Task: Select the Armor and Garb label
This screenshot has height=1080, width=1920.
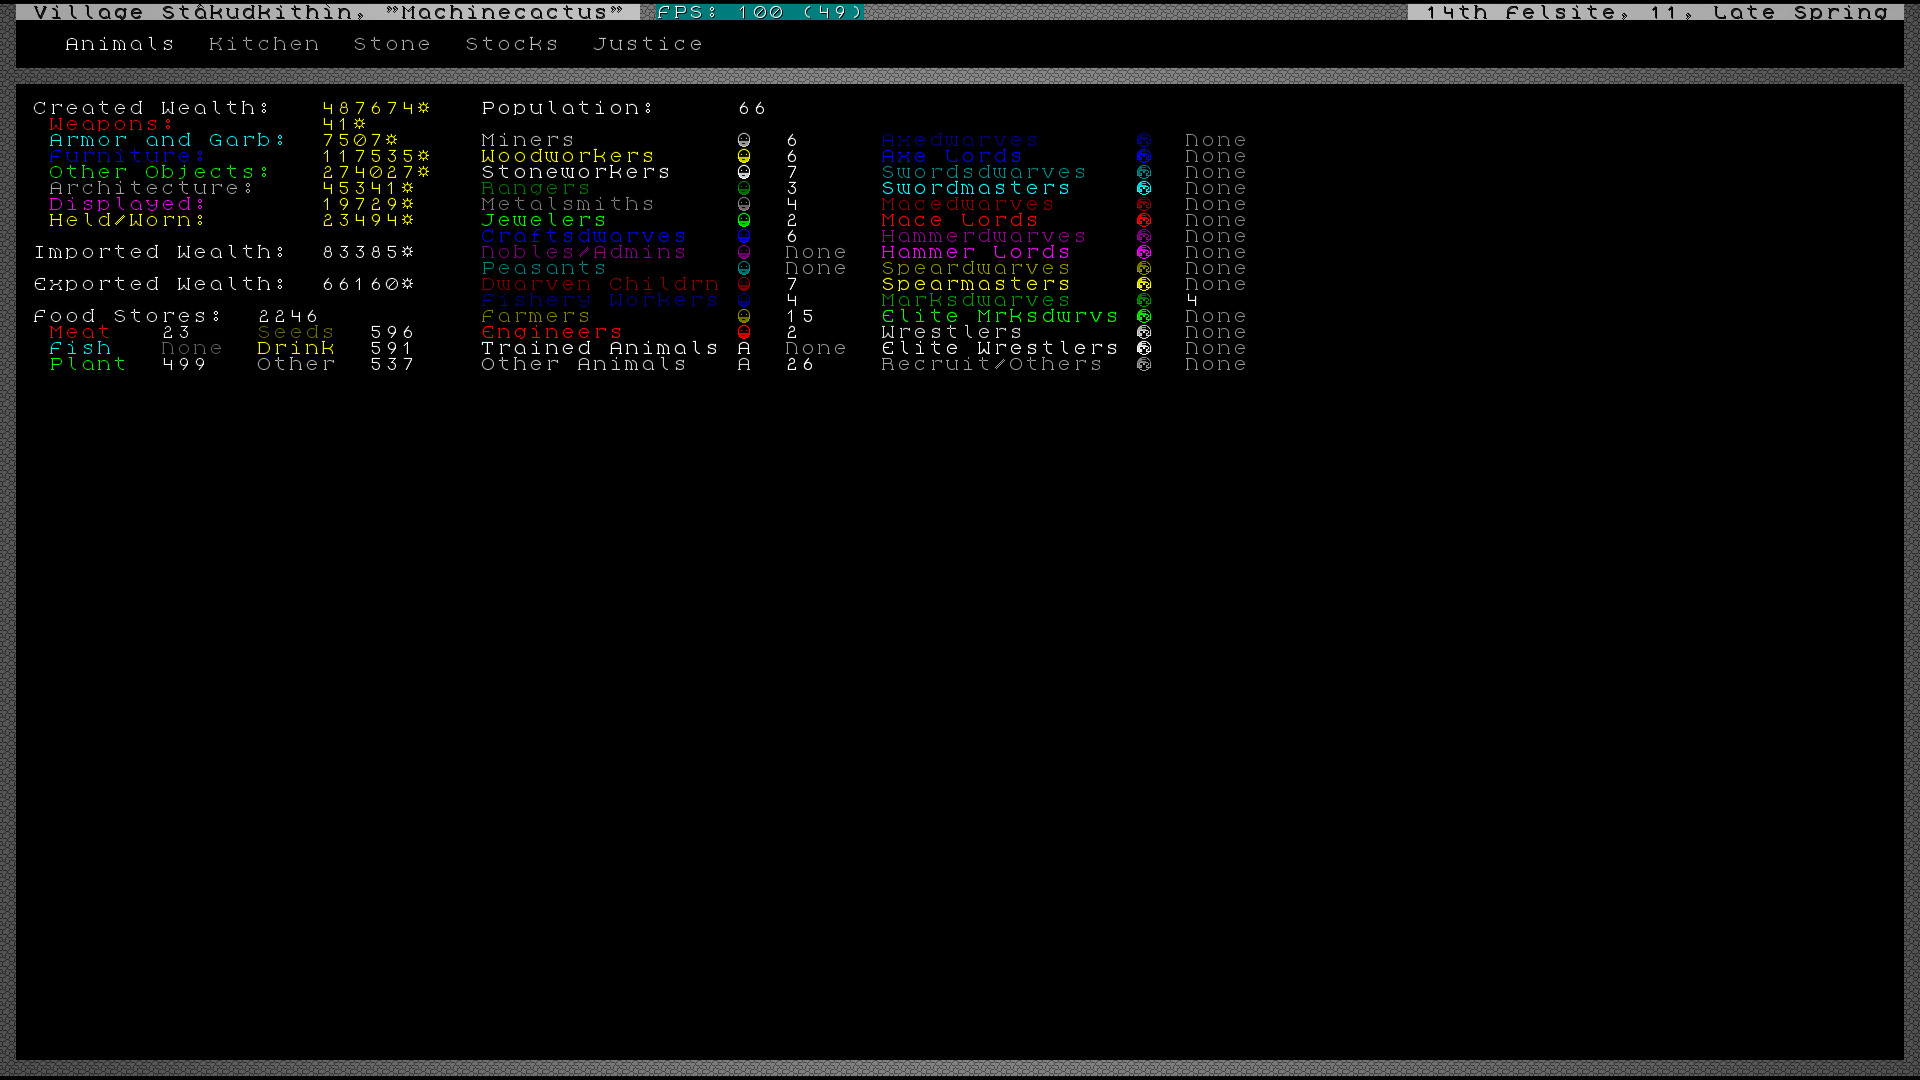Action: click(168, 140)
